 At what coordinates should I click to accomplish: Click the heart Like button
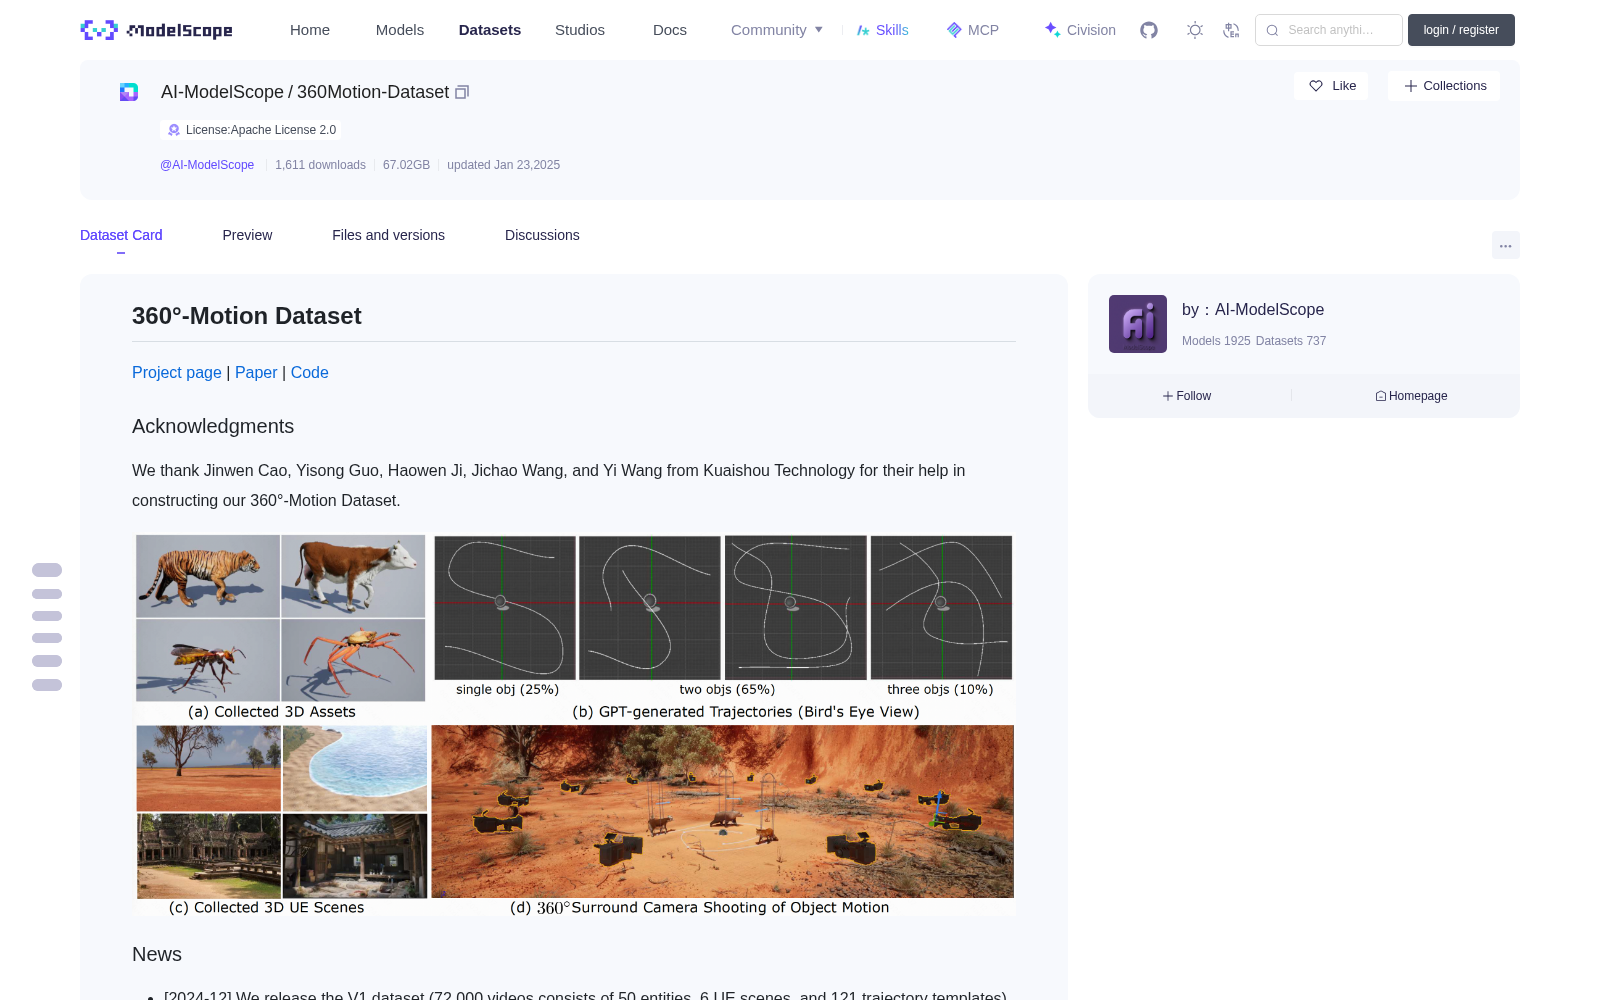[1331, 86]
